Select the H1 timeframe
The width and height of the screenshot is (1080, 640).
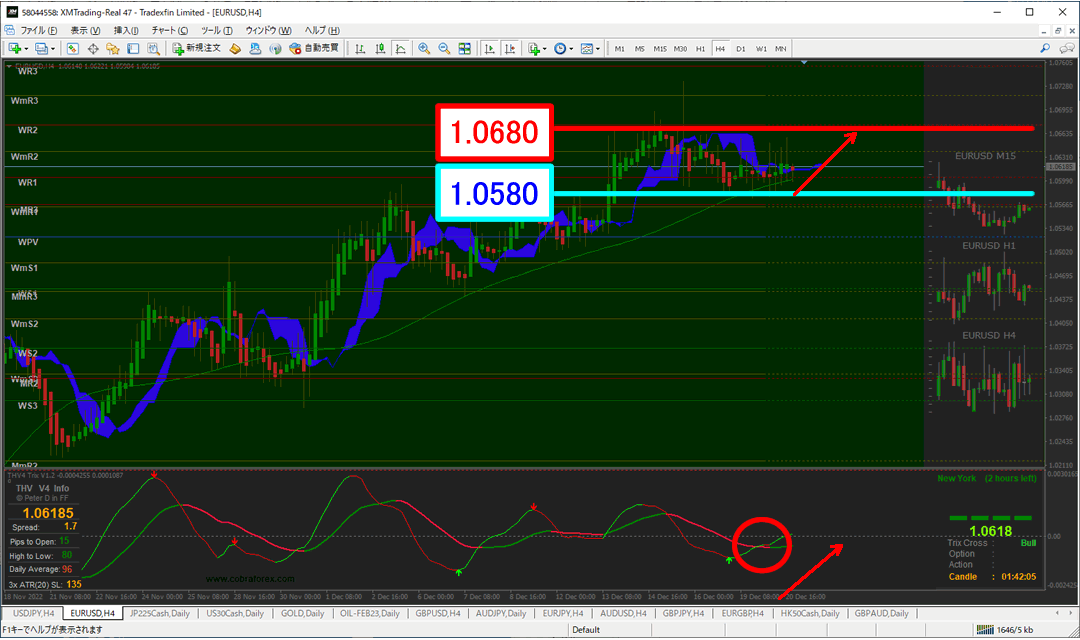coord(700,49)
